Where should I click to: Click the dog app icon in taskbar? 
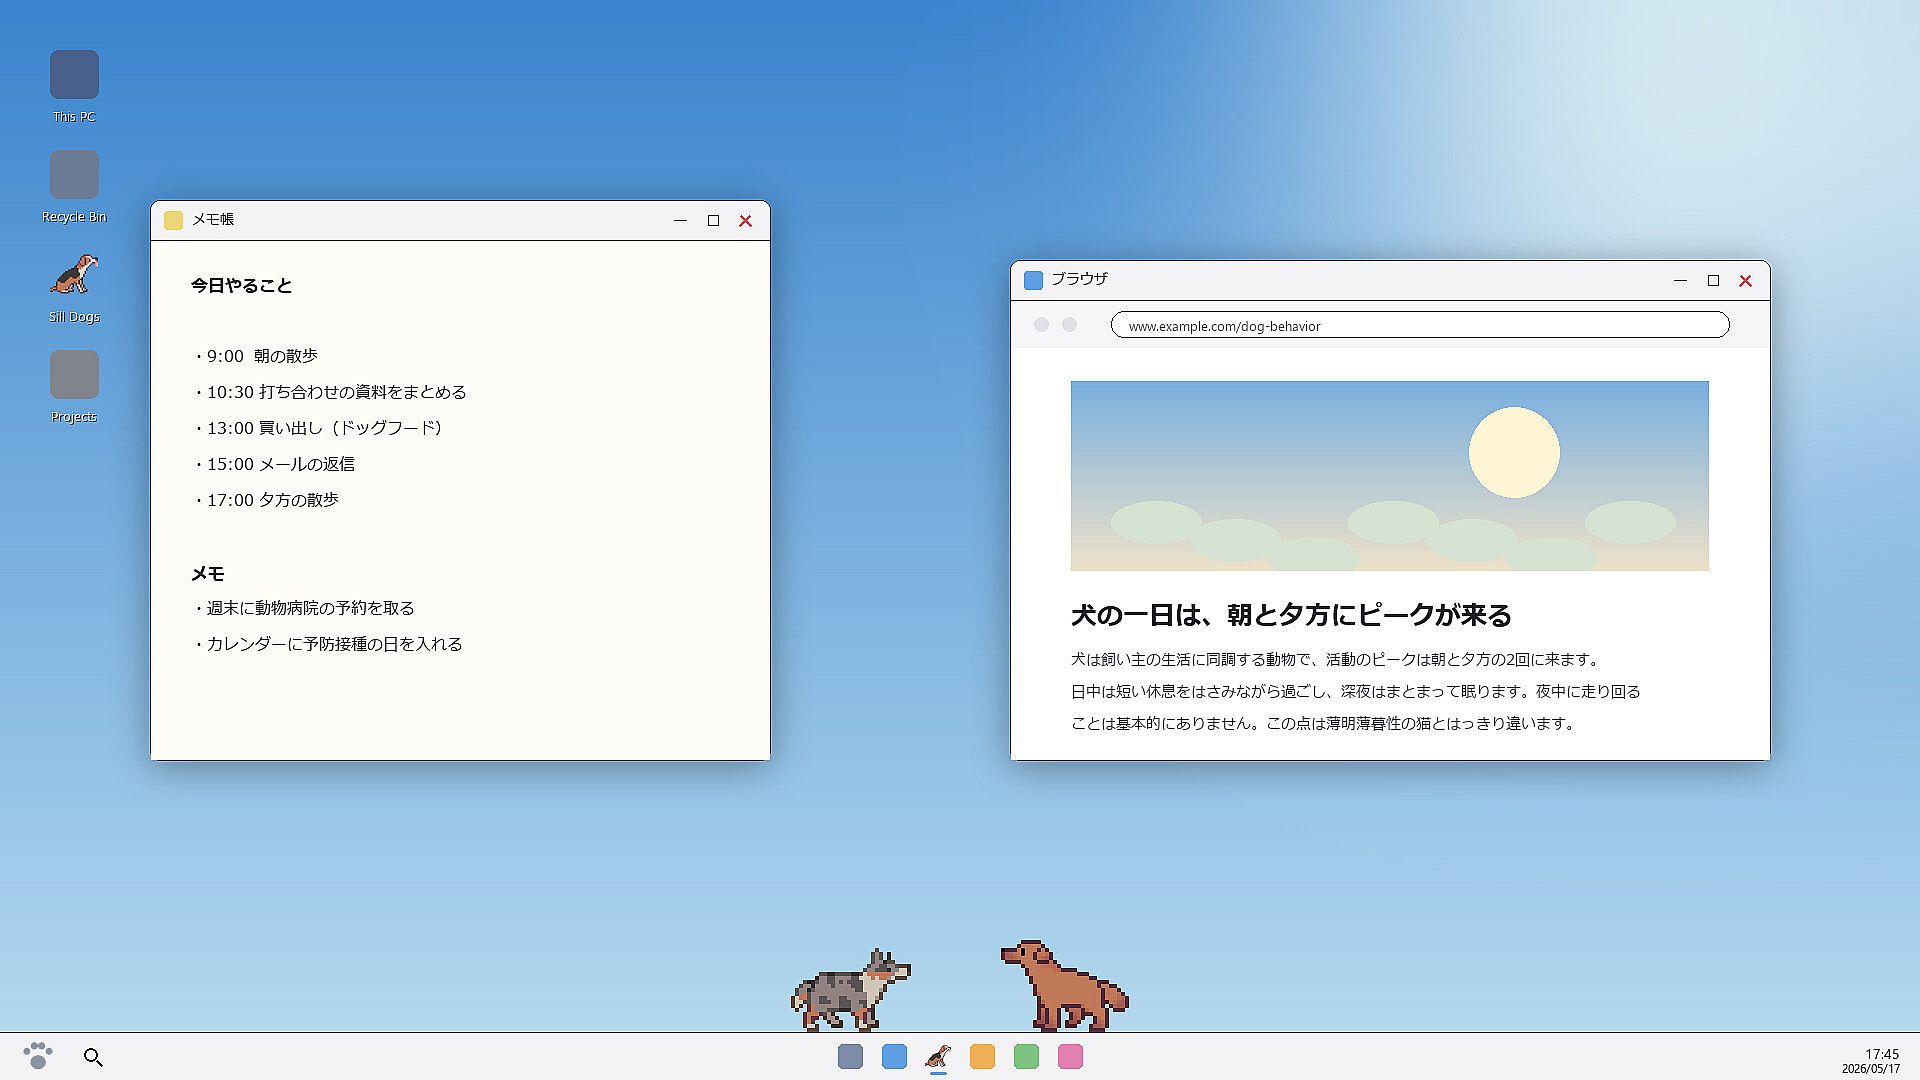tap(938, 1056)
